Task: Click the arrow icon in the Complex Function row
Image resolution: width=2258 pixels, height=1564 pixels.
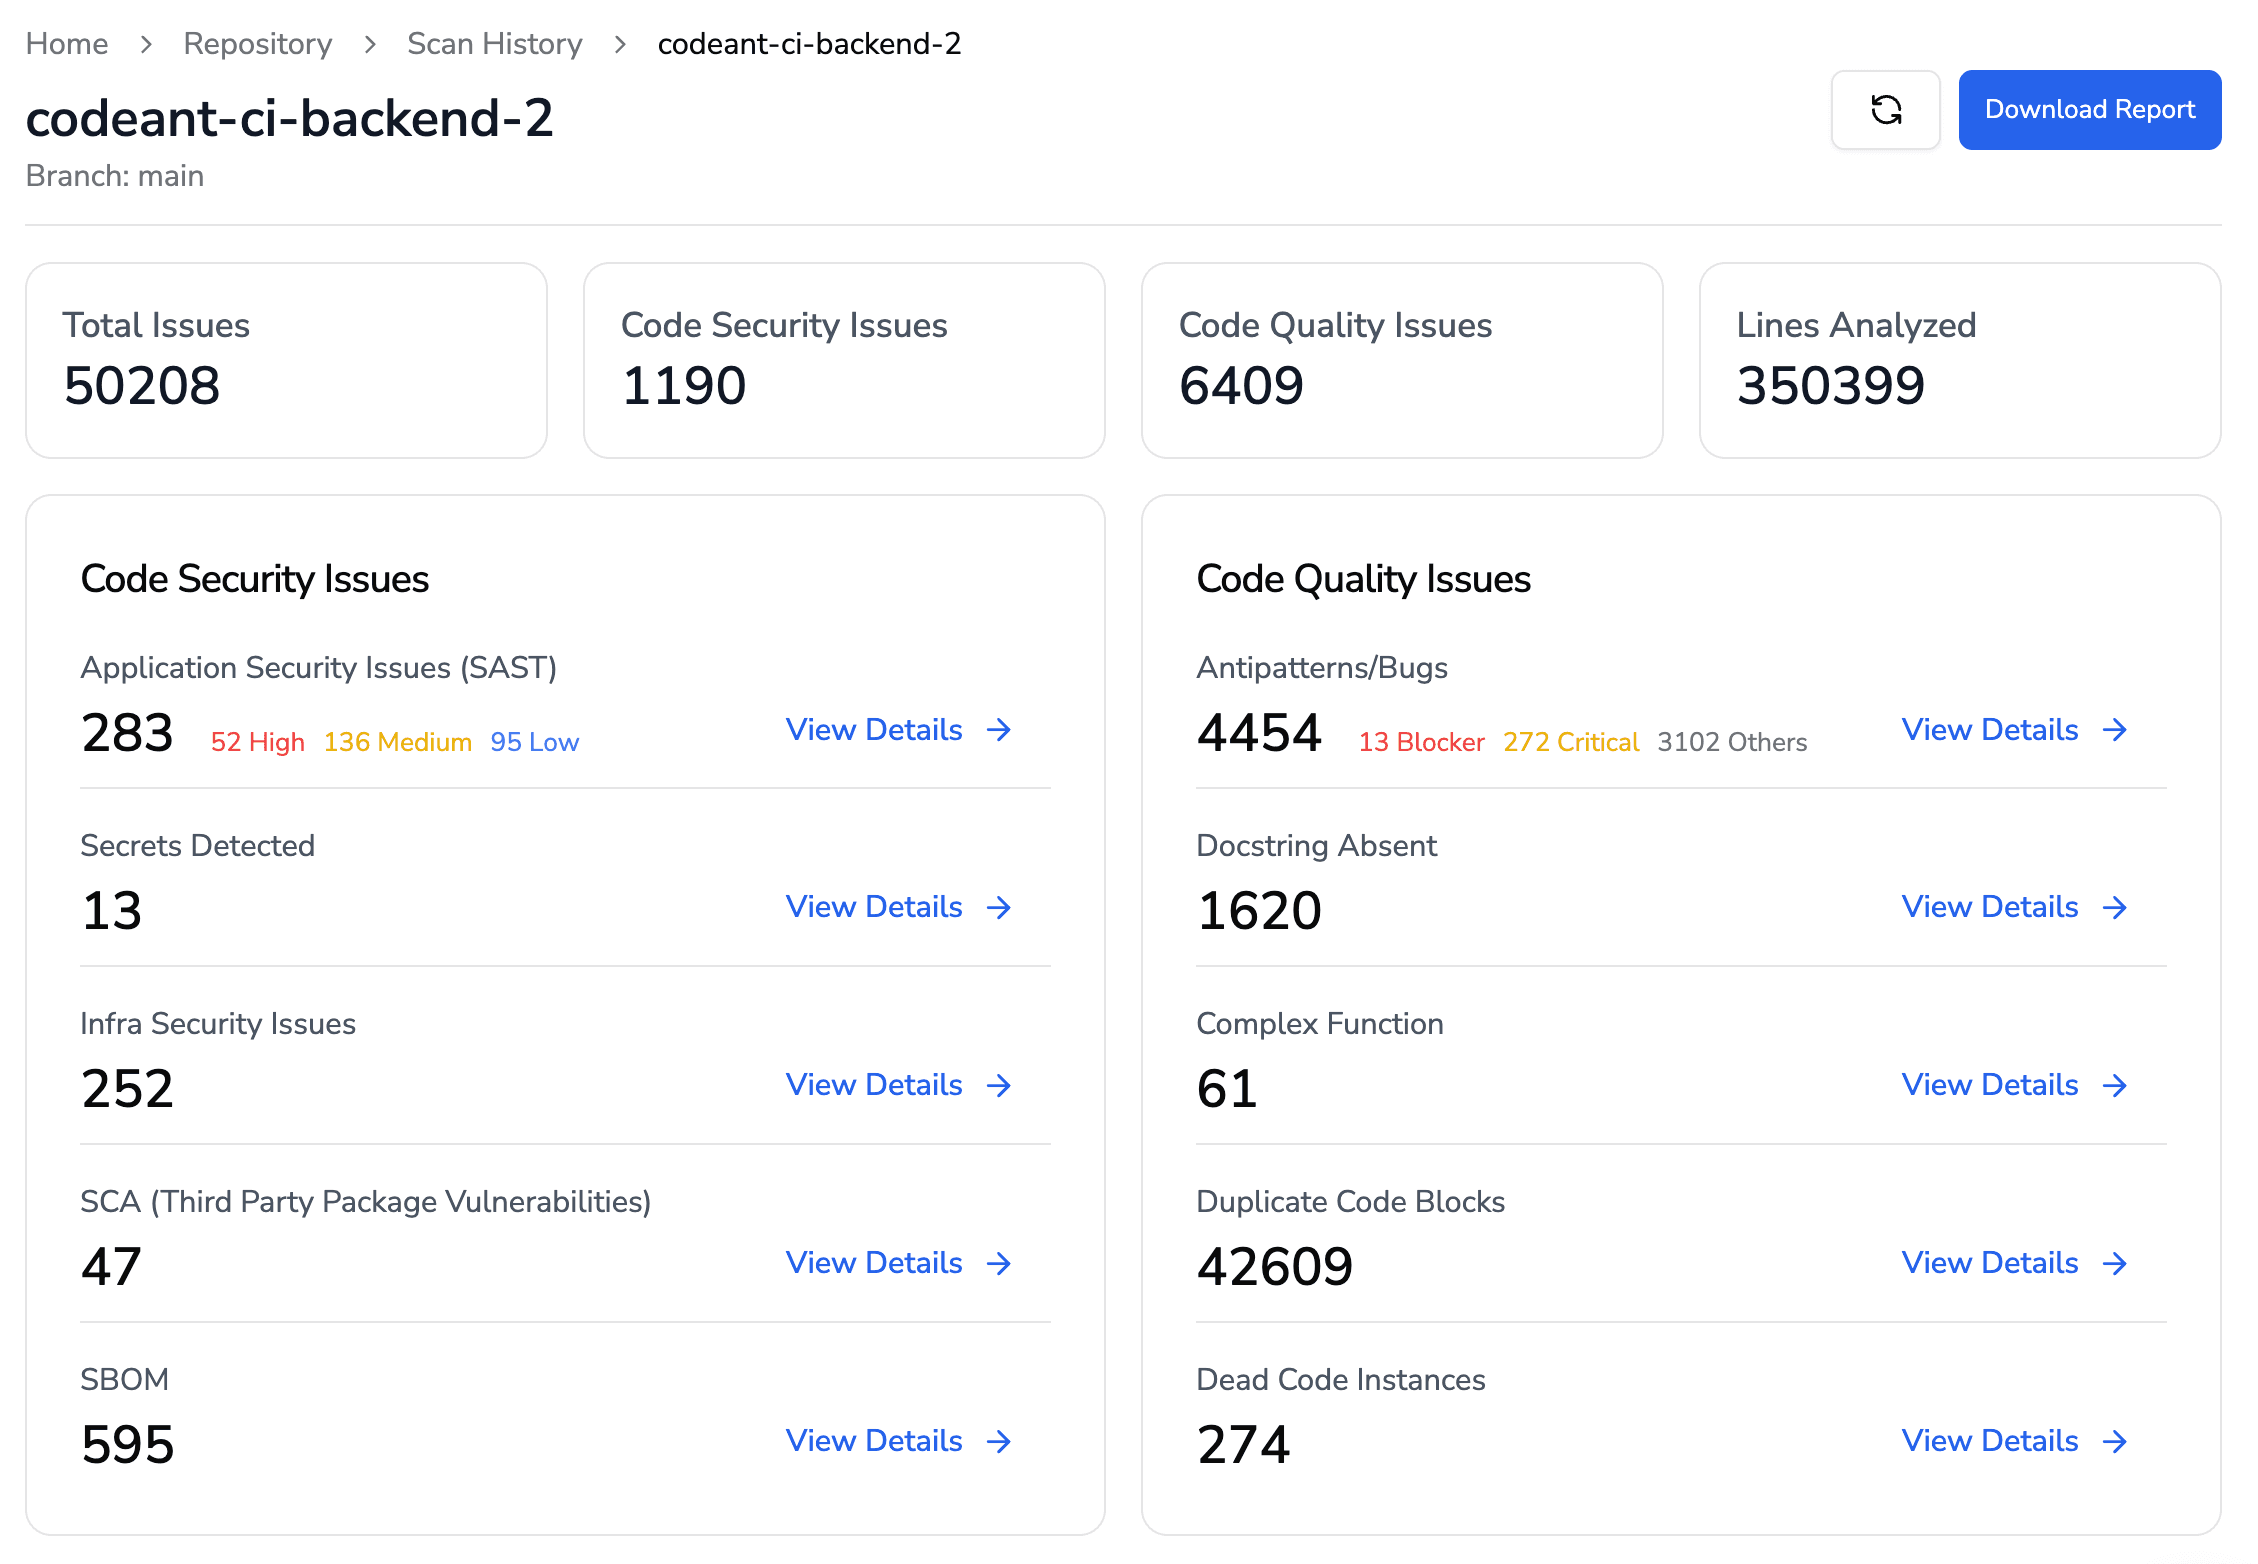Action: (x=2115, y=1085)
